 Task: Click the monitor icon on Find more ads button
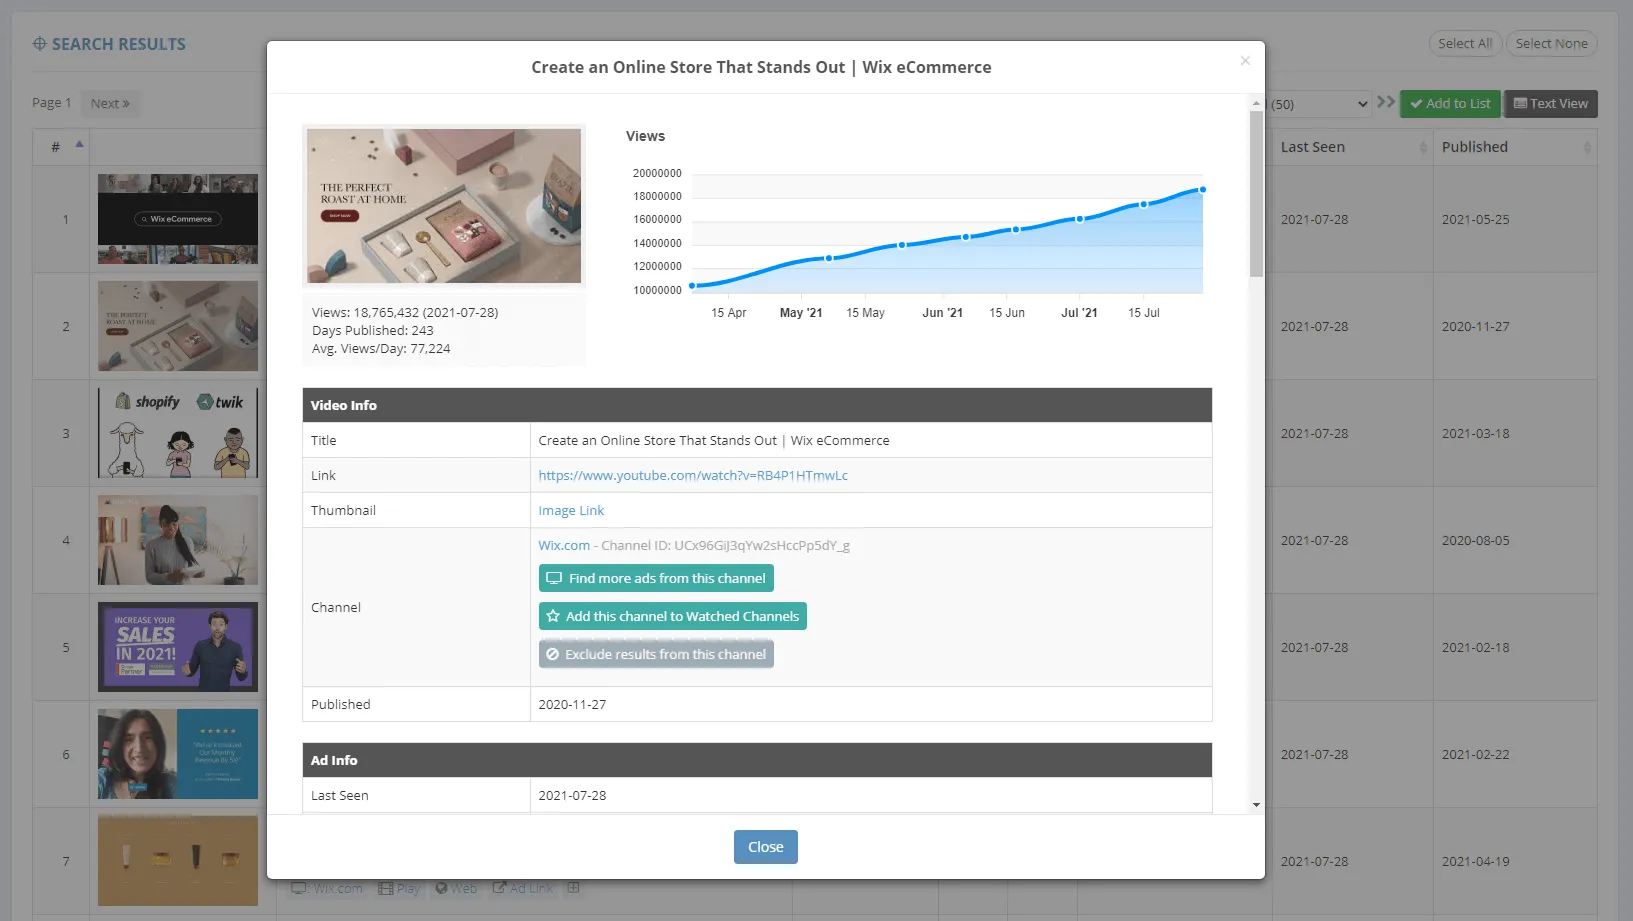(554, 578)
